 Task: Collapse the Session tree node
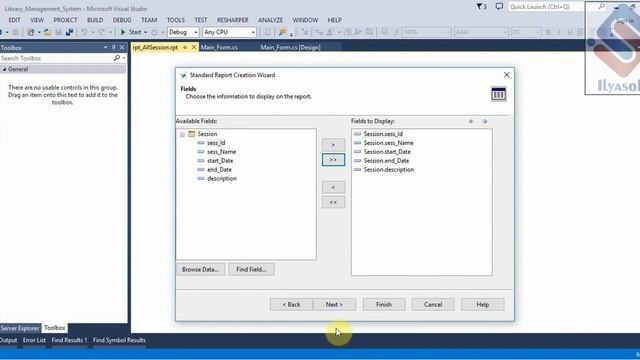[182, 134]
